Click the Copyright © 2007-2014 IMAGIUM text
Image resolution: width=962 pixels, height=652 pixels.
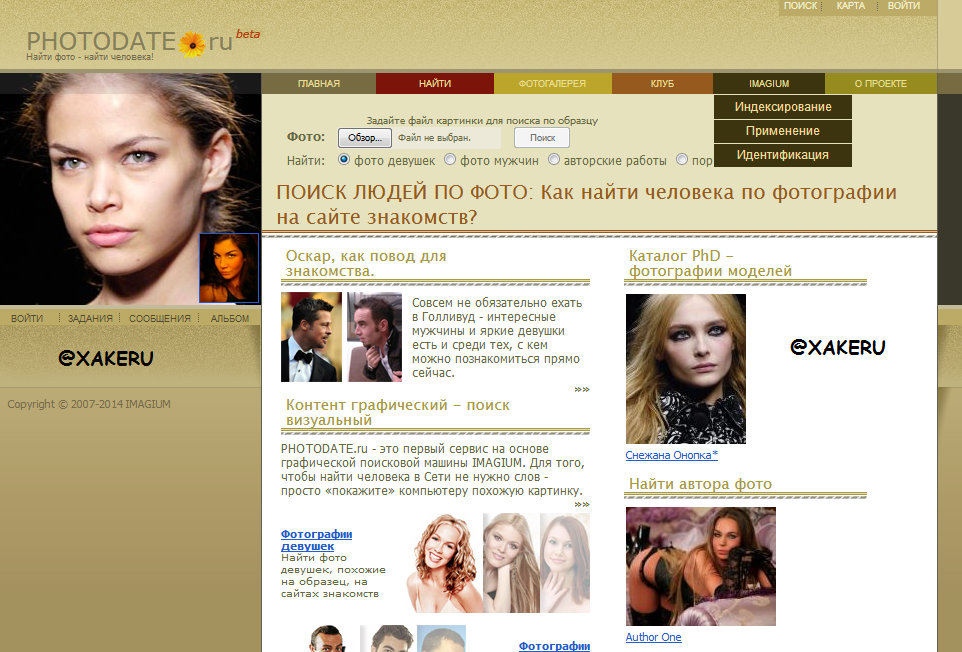point(89,404)
